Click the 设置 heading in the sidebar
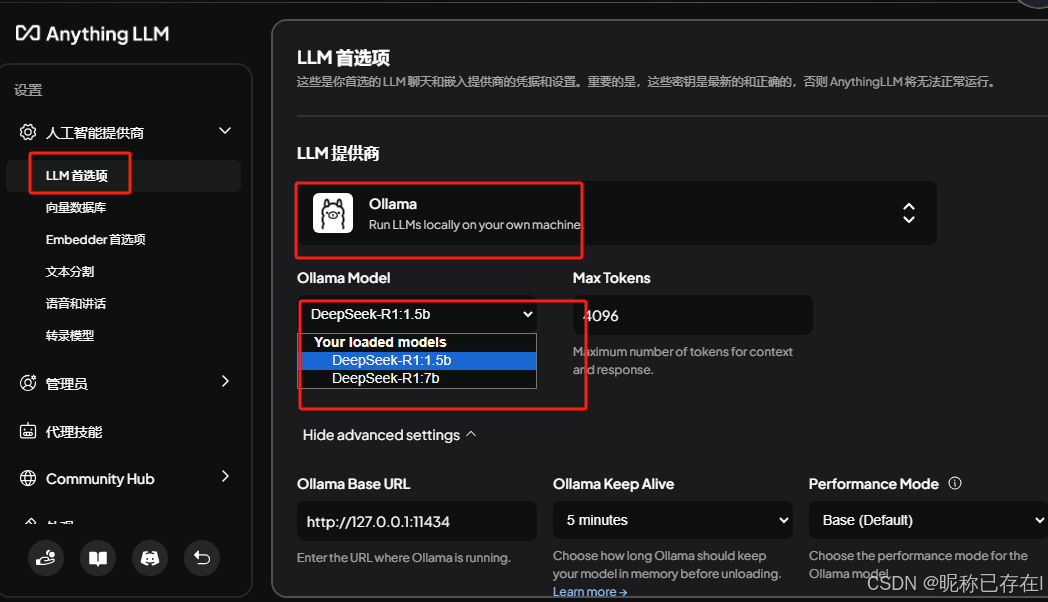The image size is (1048, 602). 28,90
